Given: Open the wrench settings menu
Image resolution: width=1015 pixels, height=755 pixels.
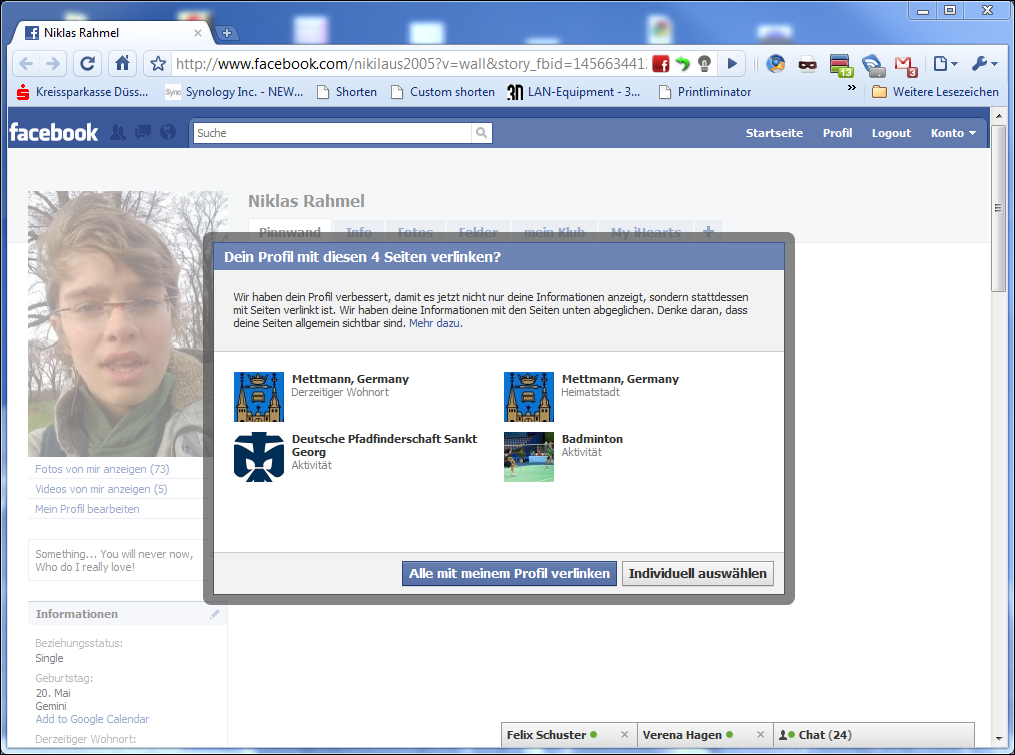Looking at the screenshot, I should (985, 63).
